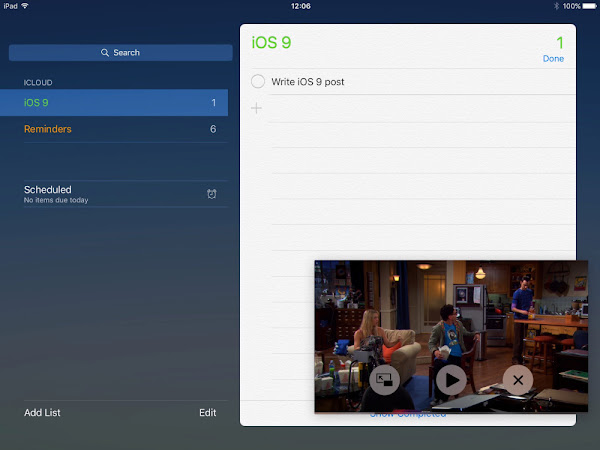Play the picture-in-picture video
This screenshot has height=450, width=600.
[x=452, y=380]
